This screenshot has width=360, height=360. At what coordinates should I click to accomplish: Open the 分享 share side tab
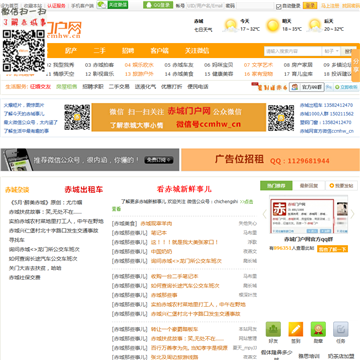tap(356, 65)
